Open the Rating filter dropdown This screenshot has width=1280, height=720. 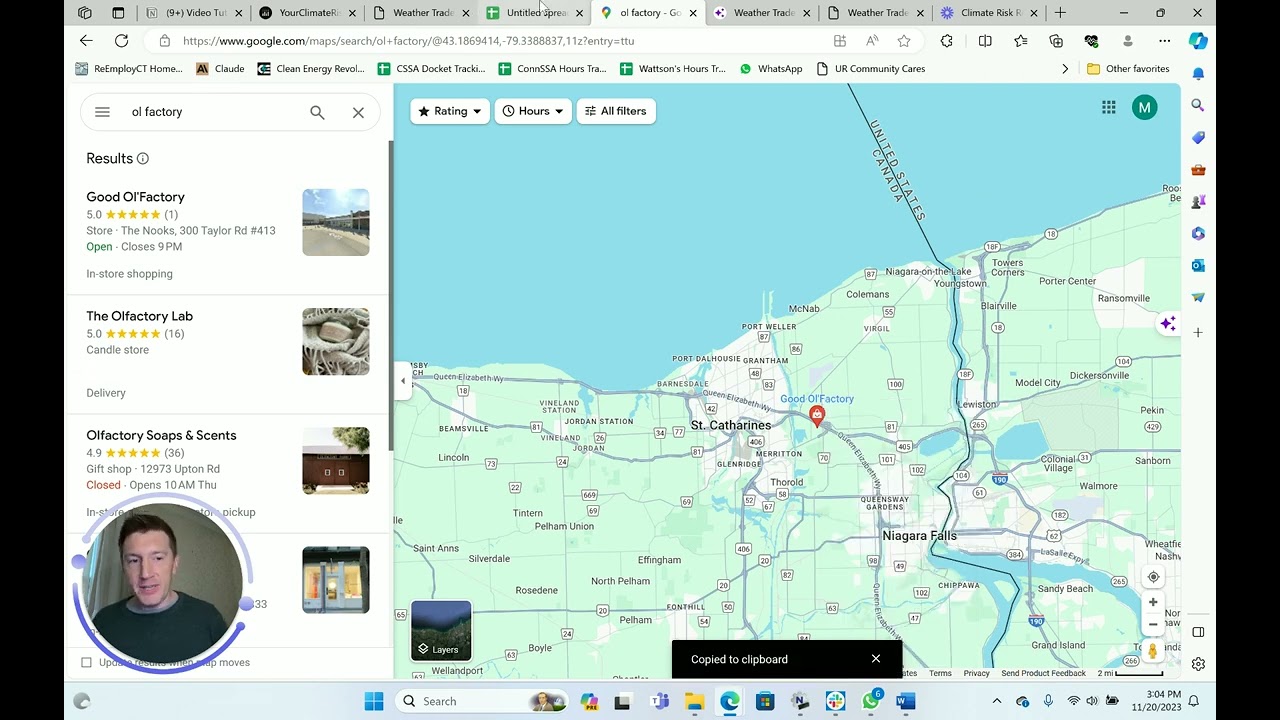pos(450,111)
